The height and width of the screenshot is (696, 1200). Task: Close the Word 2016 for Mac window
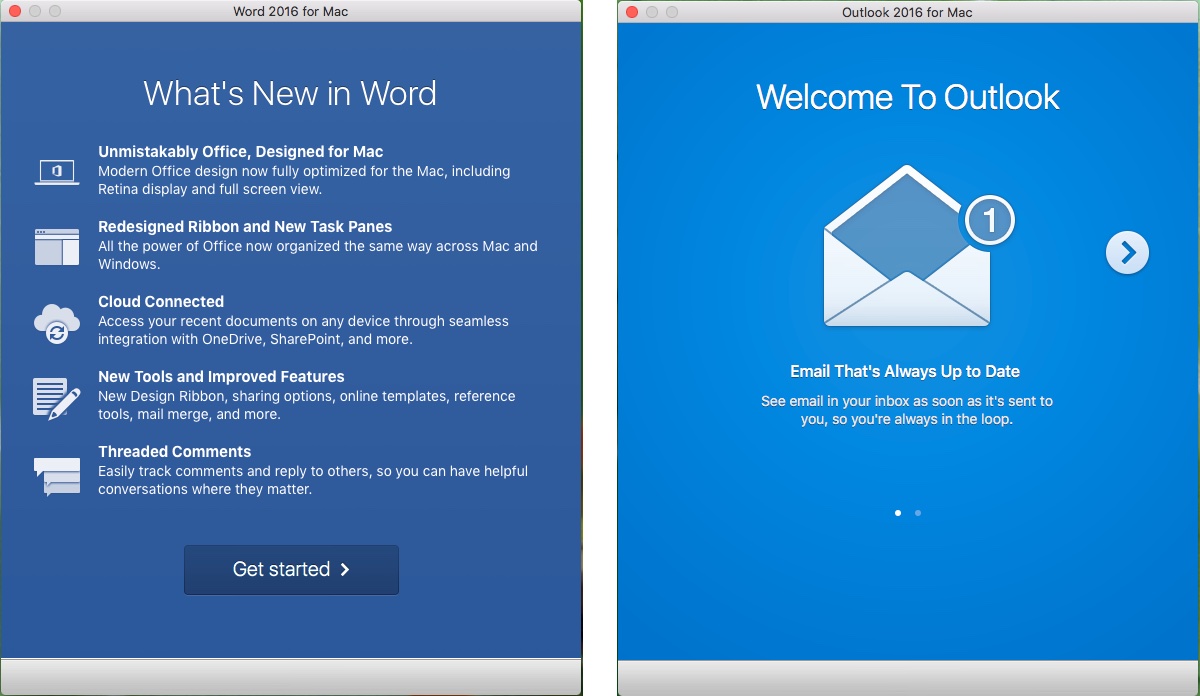coord(15,11)
